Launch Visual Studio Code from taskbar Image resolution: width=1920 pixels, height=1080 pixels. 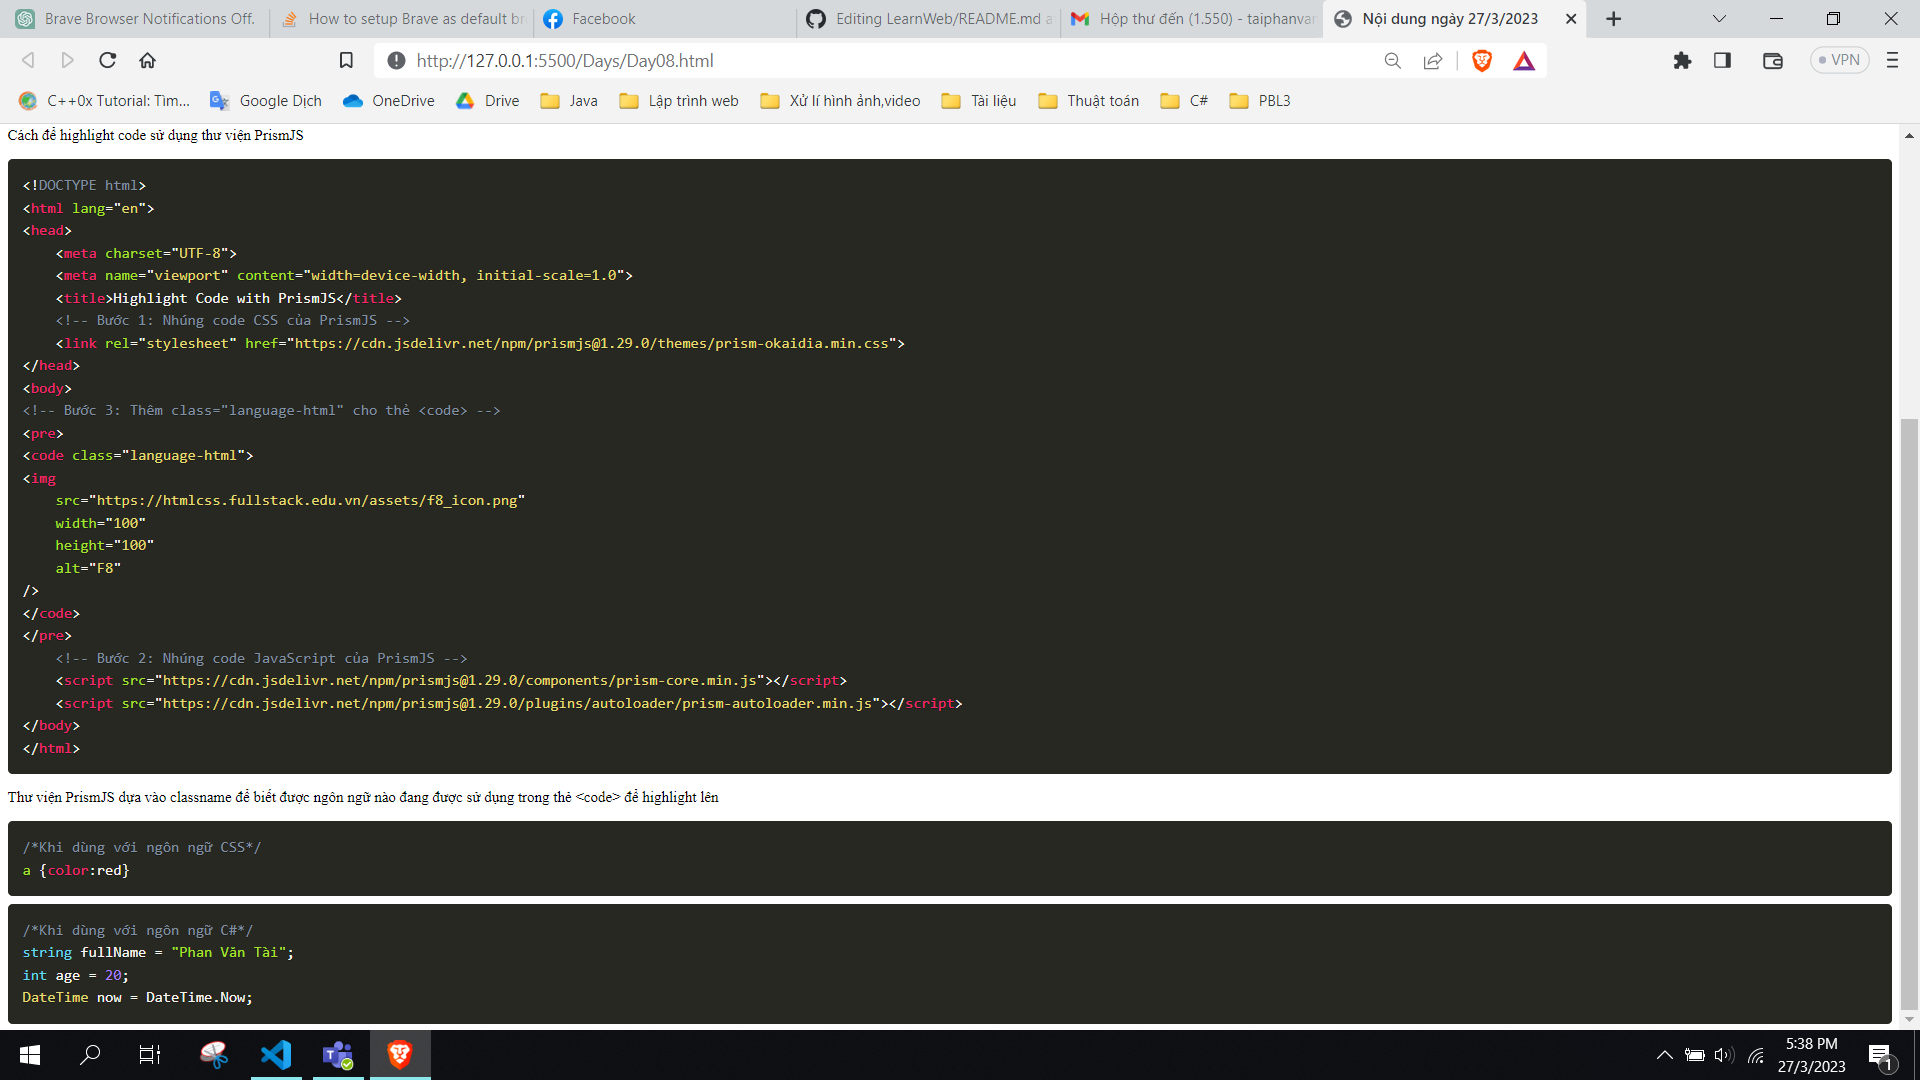tap(276, 1054)
